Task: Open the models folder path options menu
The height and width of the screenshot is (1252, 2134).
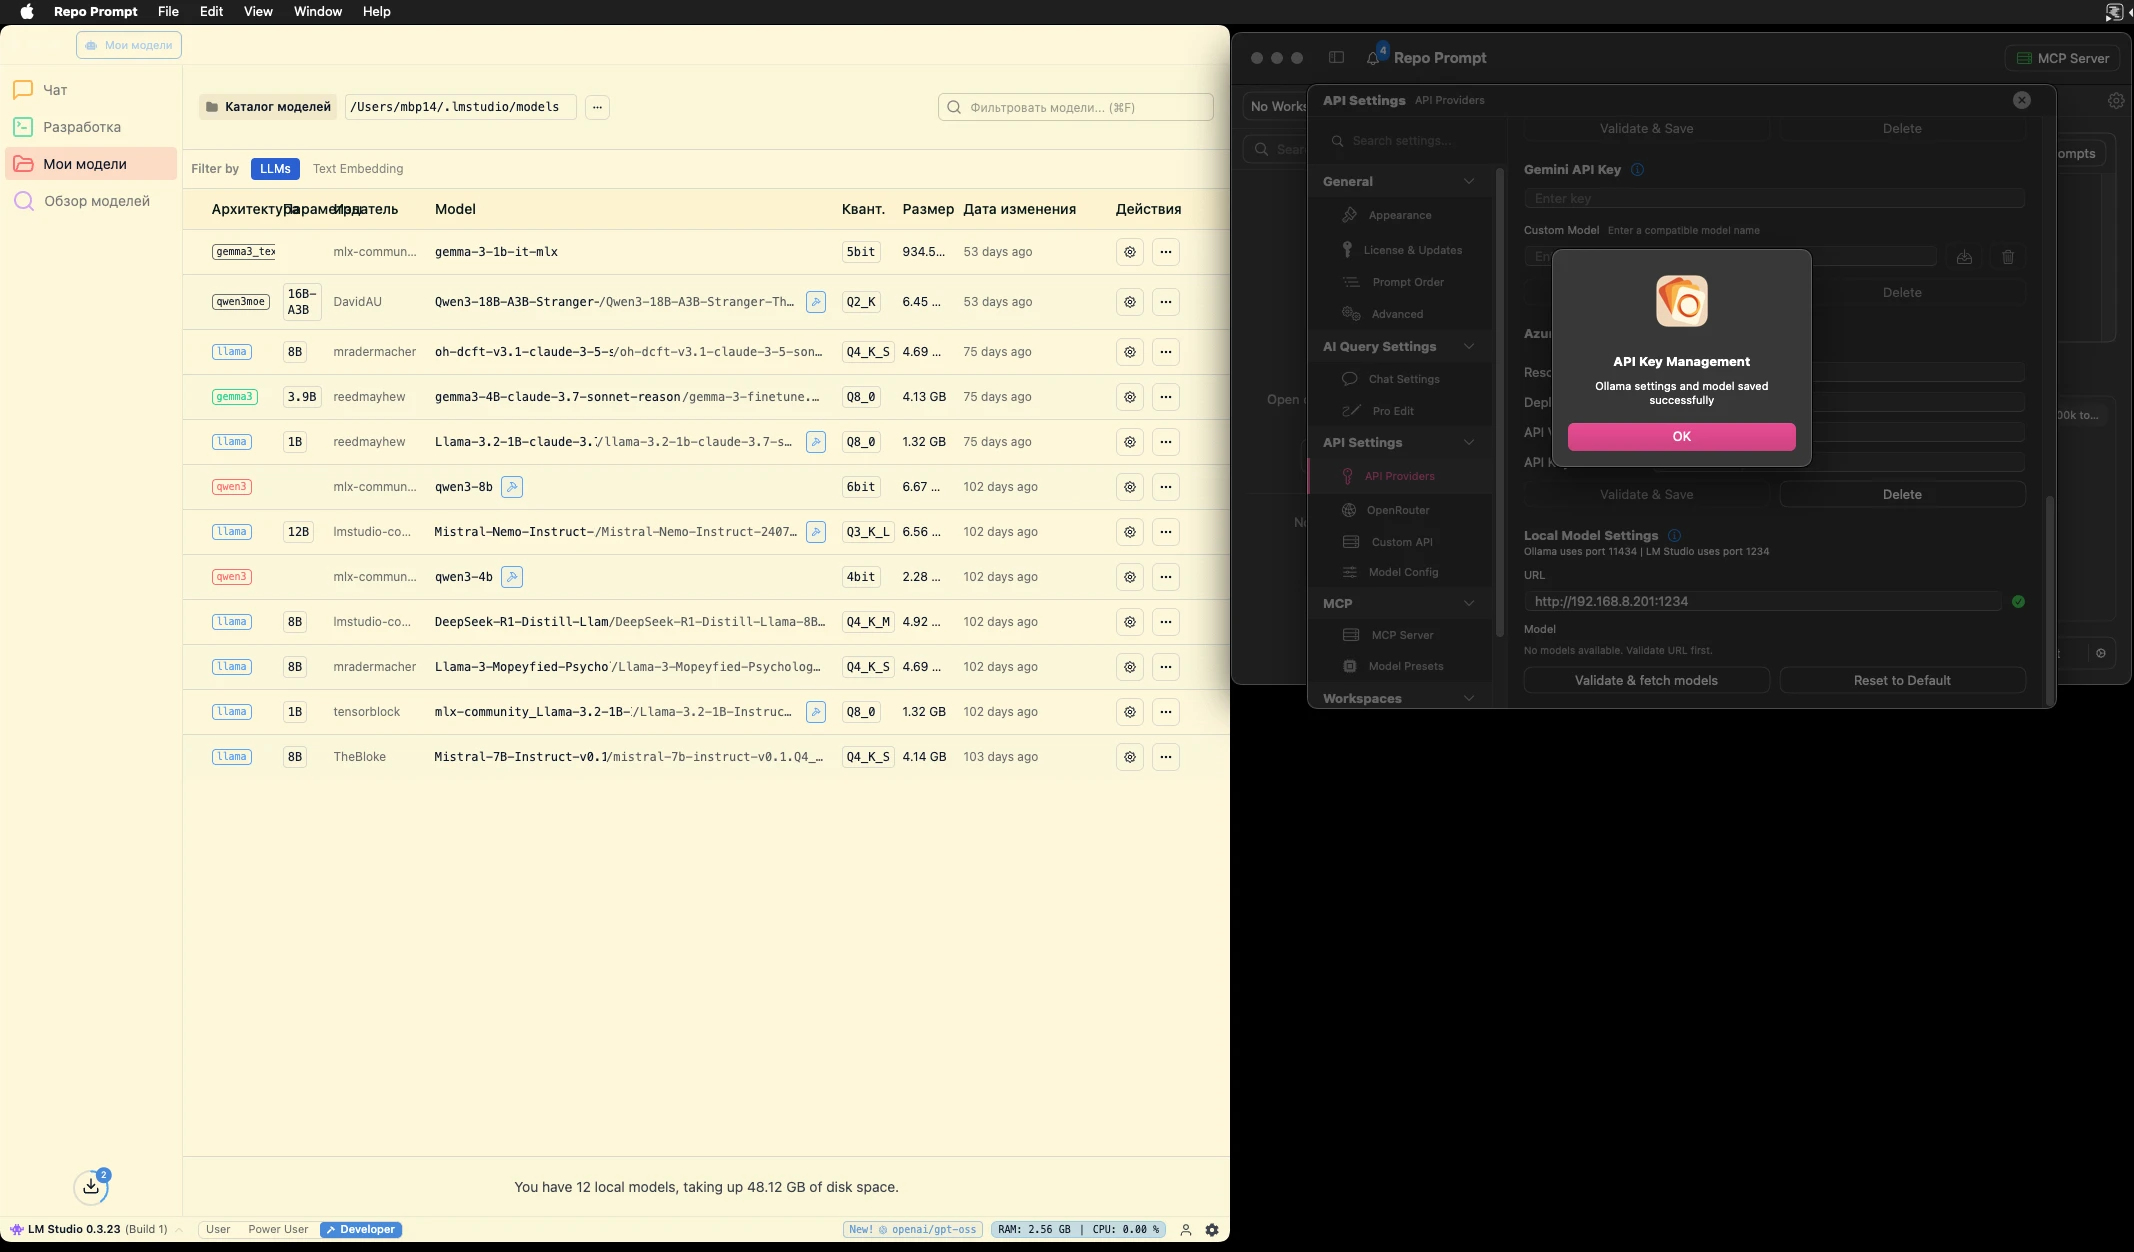Action: pyautogui.click(x=597, y=107)
